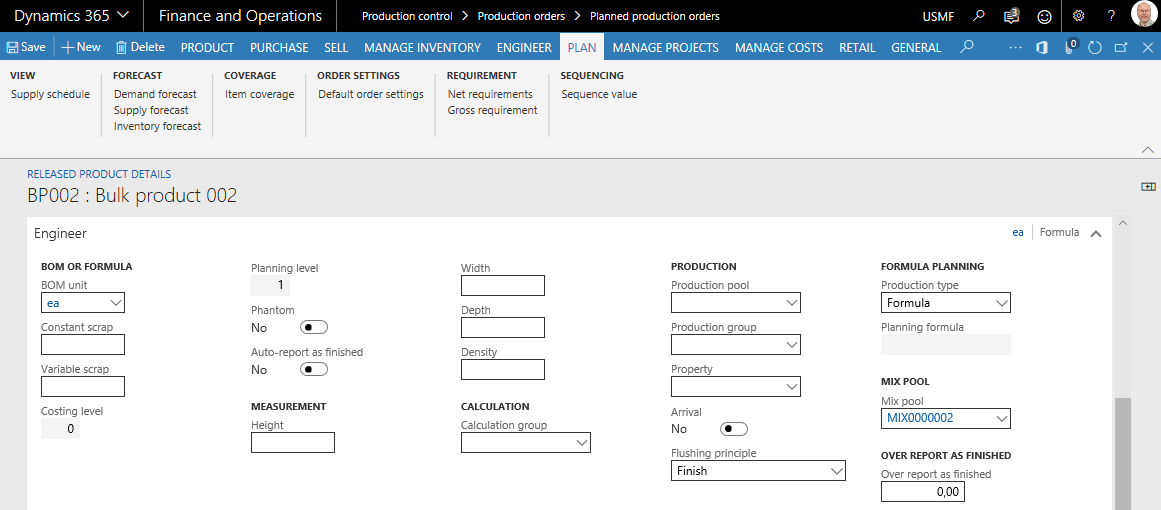Switch to the MANAGE COSTS tab
The height and width of the screenshot is (510, 1161).
[779, 47]
